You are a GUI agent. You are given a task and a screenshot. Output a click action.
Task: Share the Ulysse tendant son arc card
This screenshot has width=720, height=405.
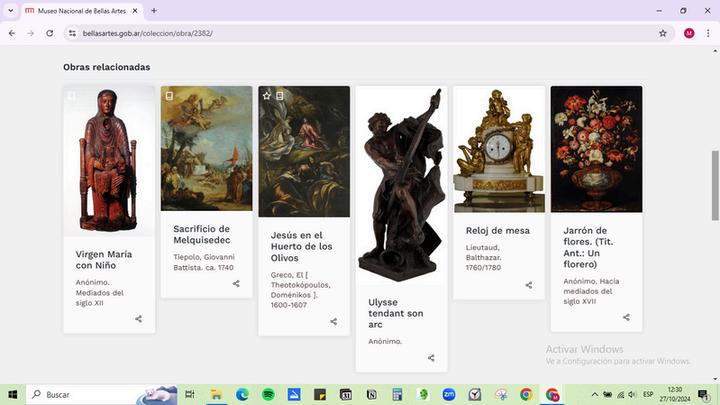(x=431, y=358)
